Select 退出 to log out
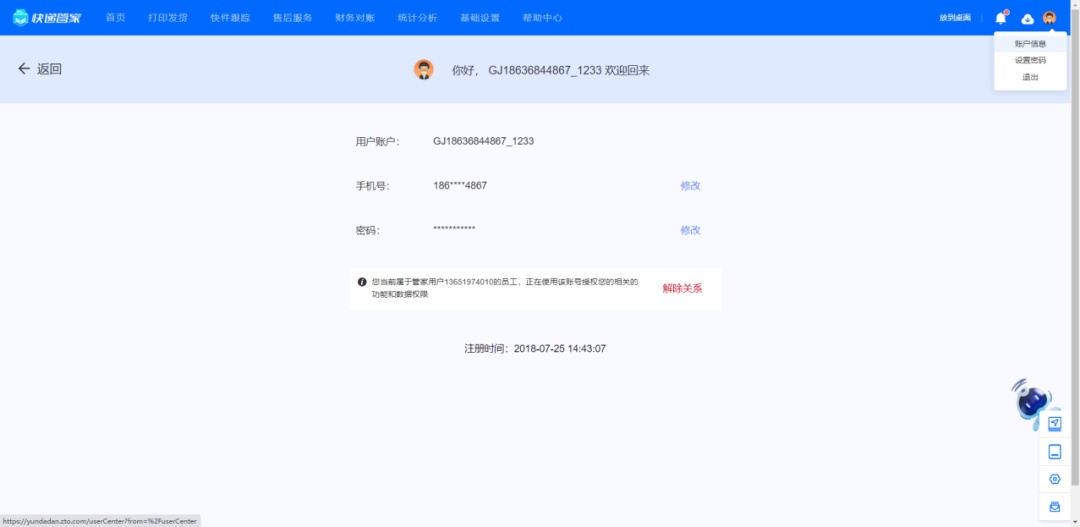Viewport: 1080px width, 527px height. click(x=1030, y=77)
